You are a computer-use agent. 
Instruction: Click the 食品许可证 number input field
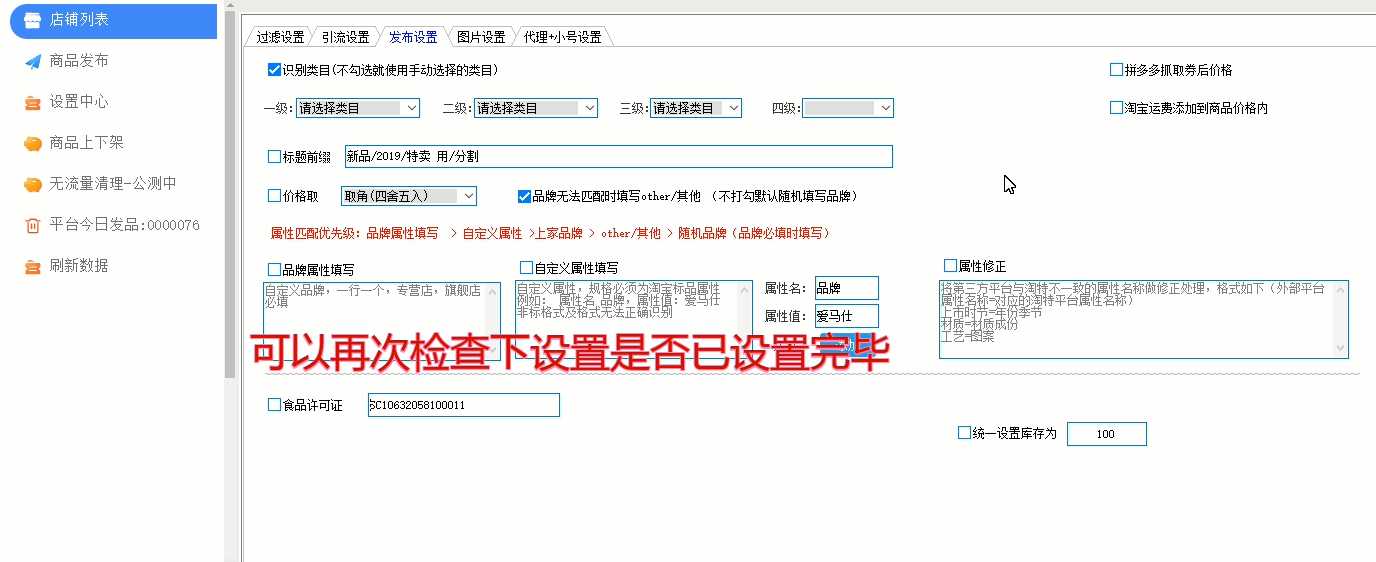click(x=463, y=405)
